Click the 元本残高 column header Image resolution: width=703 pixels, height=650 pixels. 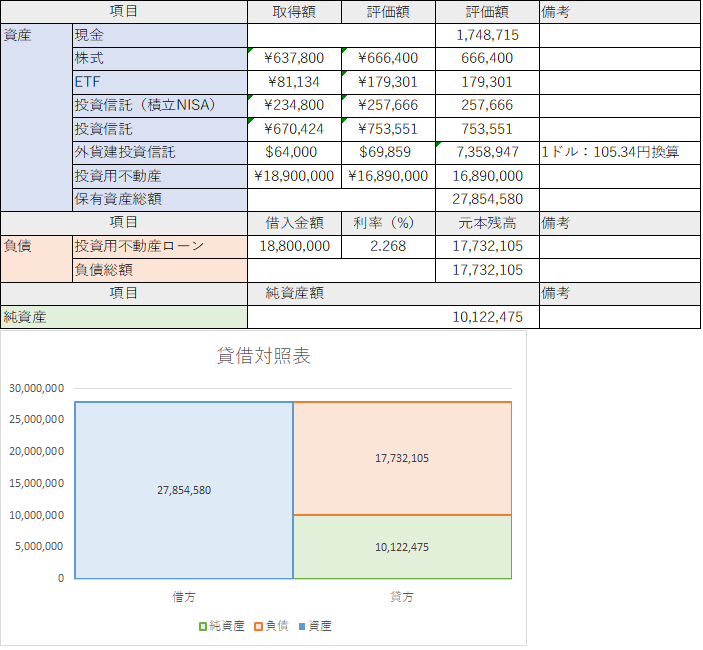pyautogui.click(x=487, y=223)
